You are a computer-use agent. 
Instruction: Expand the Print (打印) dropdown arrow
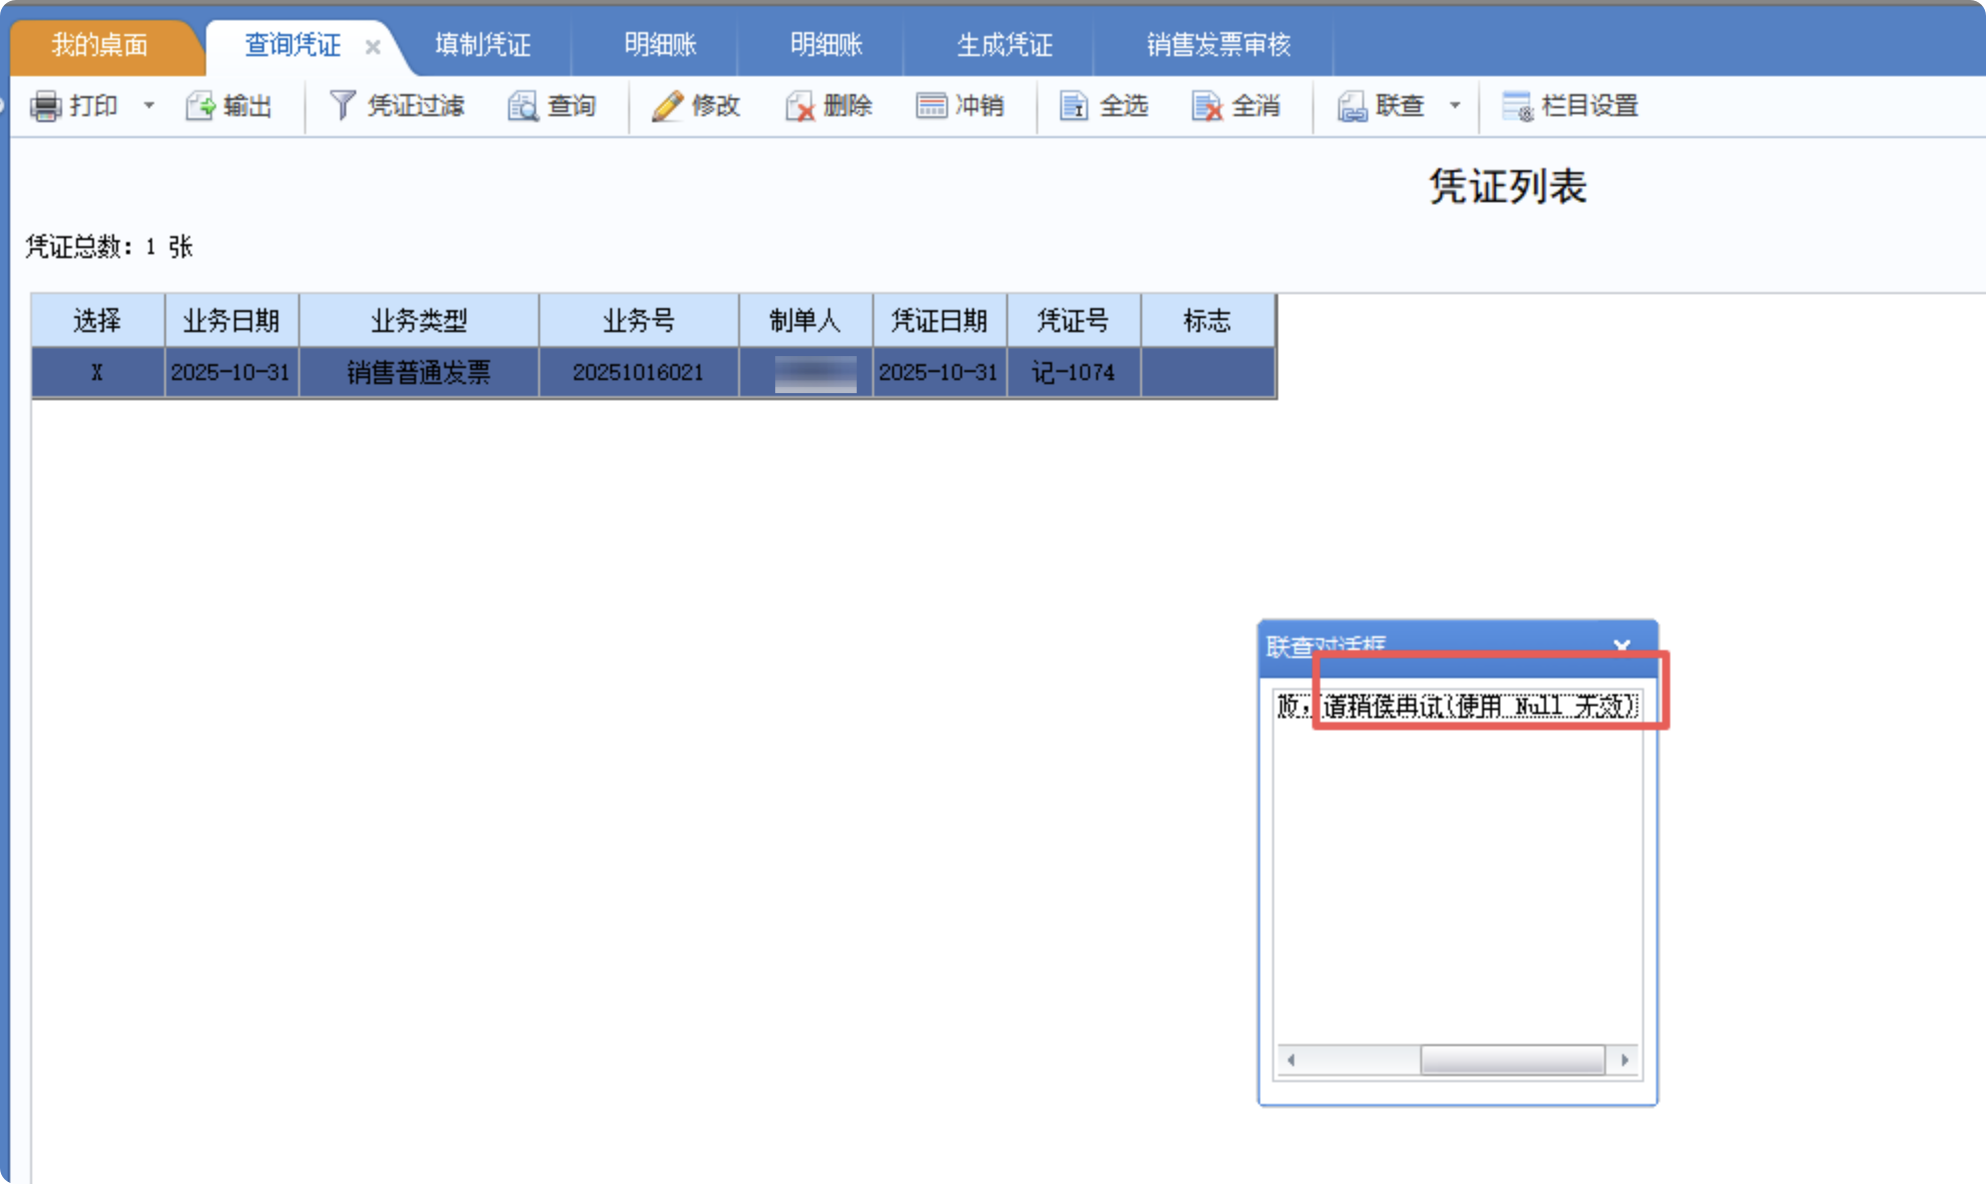(149, 105)
